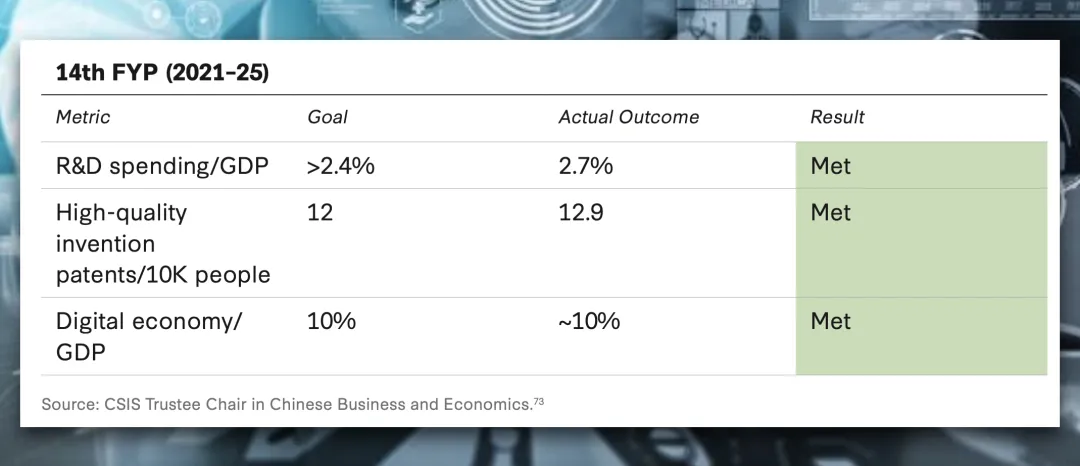Image resolution: width=1080 pixels, height=466 pixels.
Task: Click the "10%" goal for digital economy
Action: tap(331, 322)
